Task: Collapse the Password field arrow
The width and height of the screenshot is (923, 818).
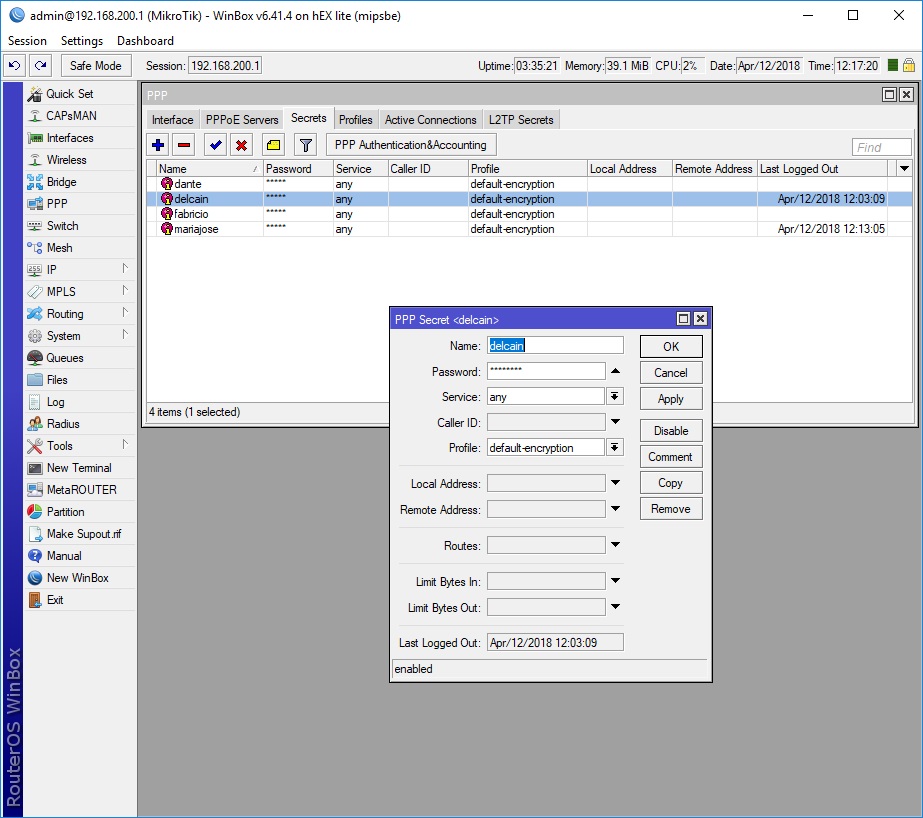Action: pyautogui.click(x=615, y=372)
